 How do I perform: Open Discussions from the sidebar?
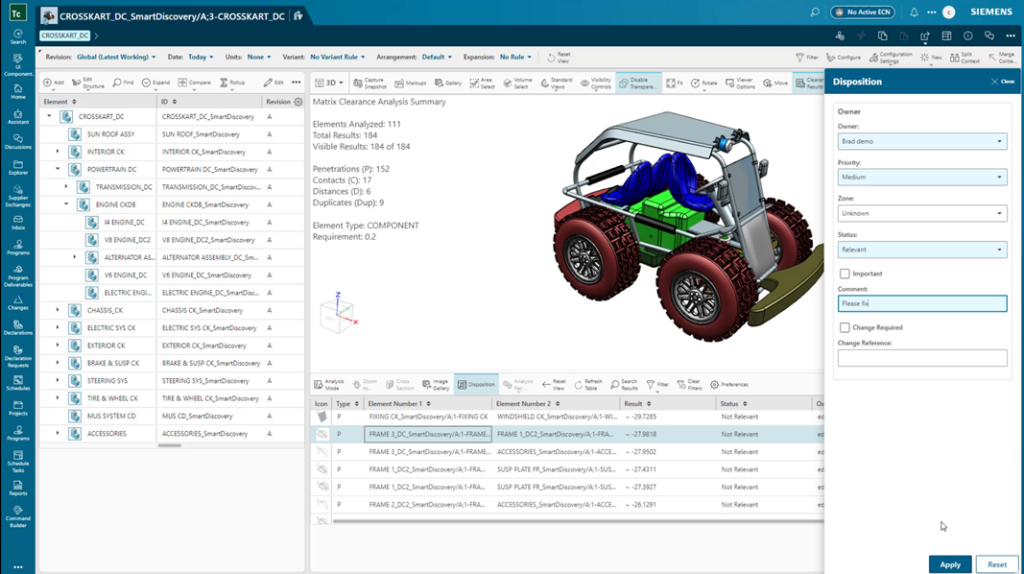[18, 141]
